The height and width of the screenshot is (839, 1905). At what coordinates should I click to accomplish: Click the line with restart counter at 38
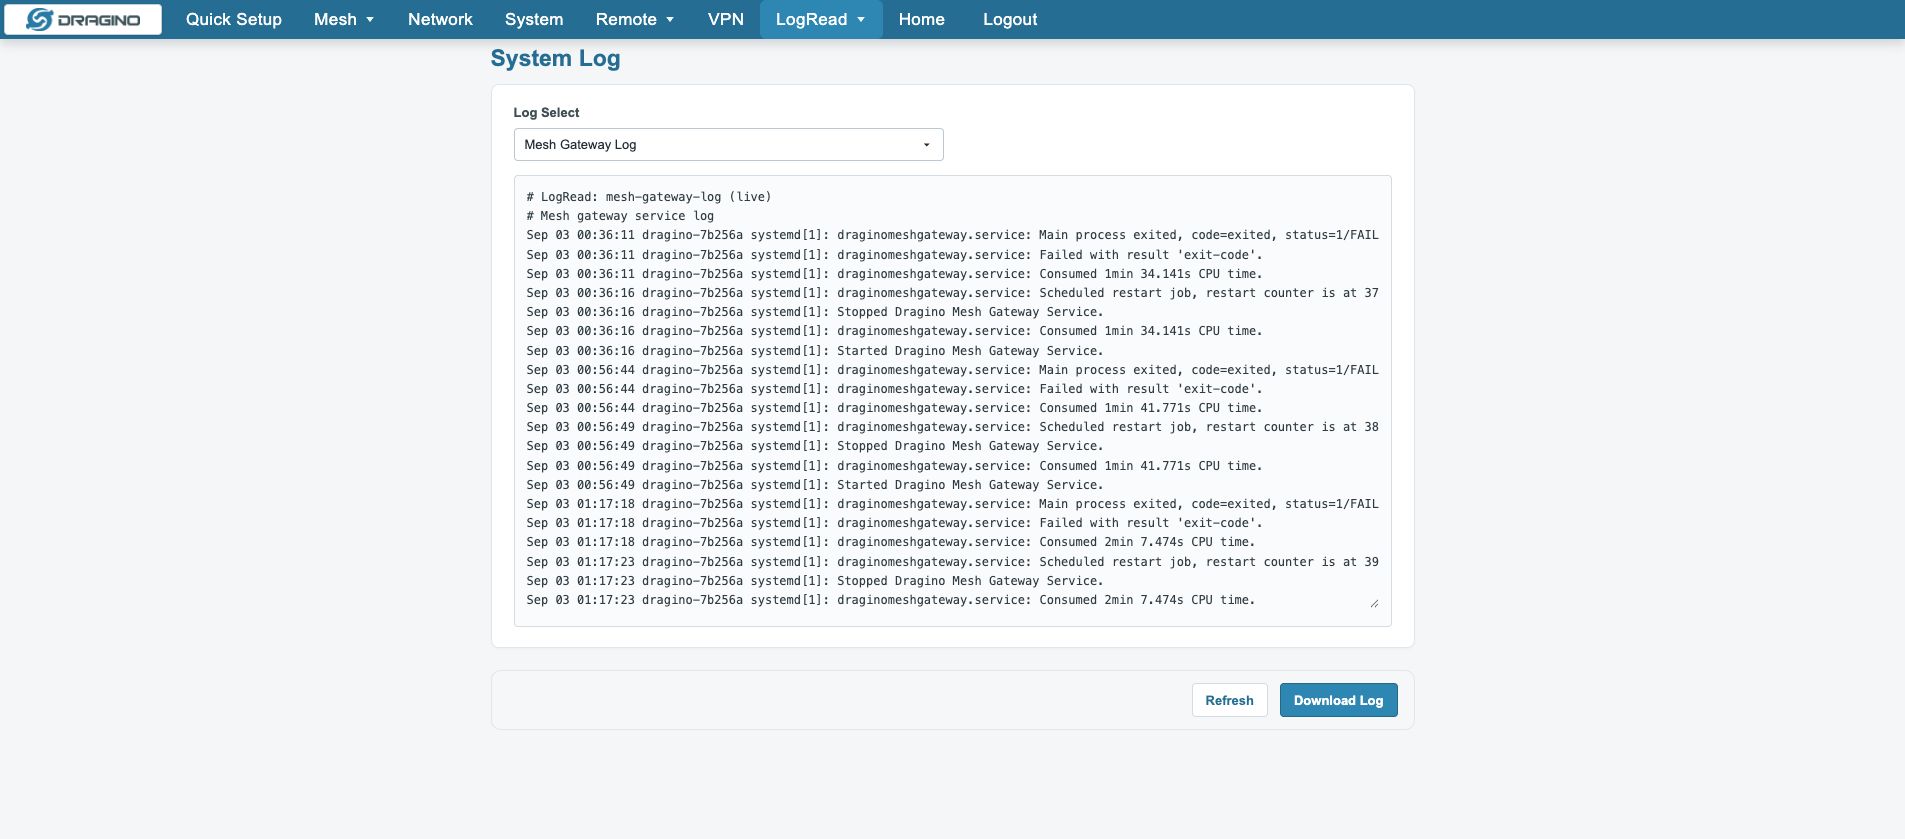pyautogui.click(x=952, y=427)
